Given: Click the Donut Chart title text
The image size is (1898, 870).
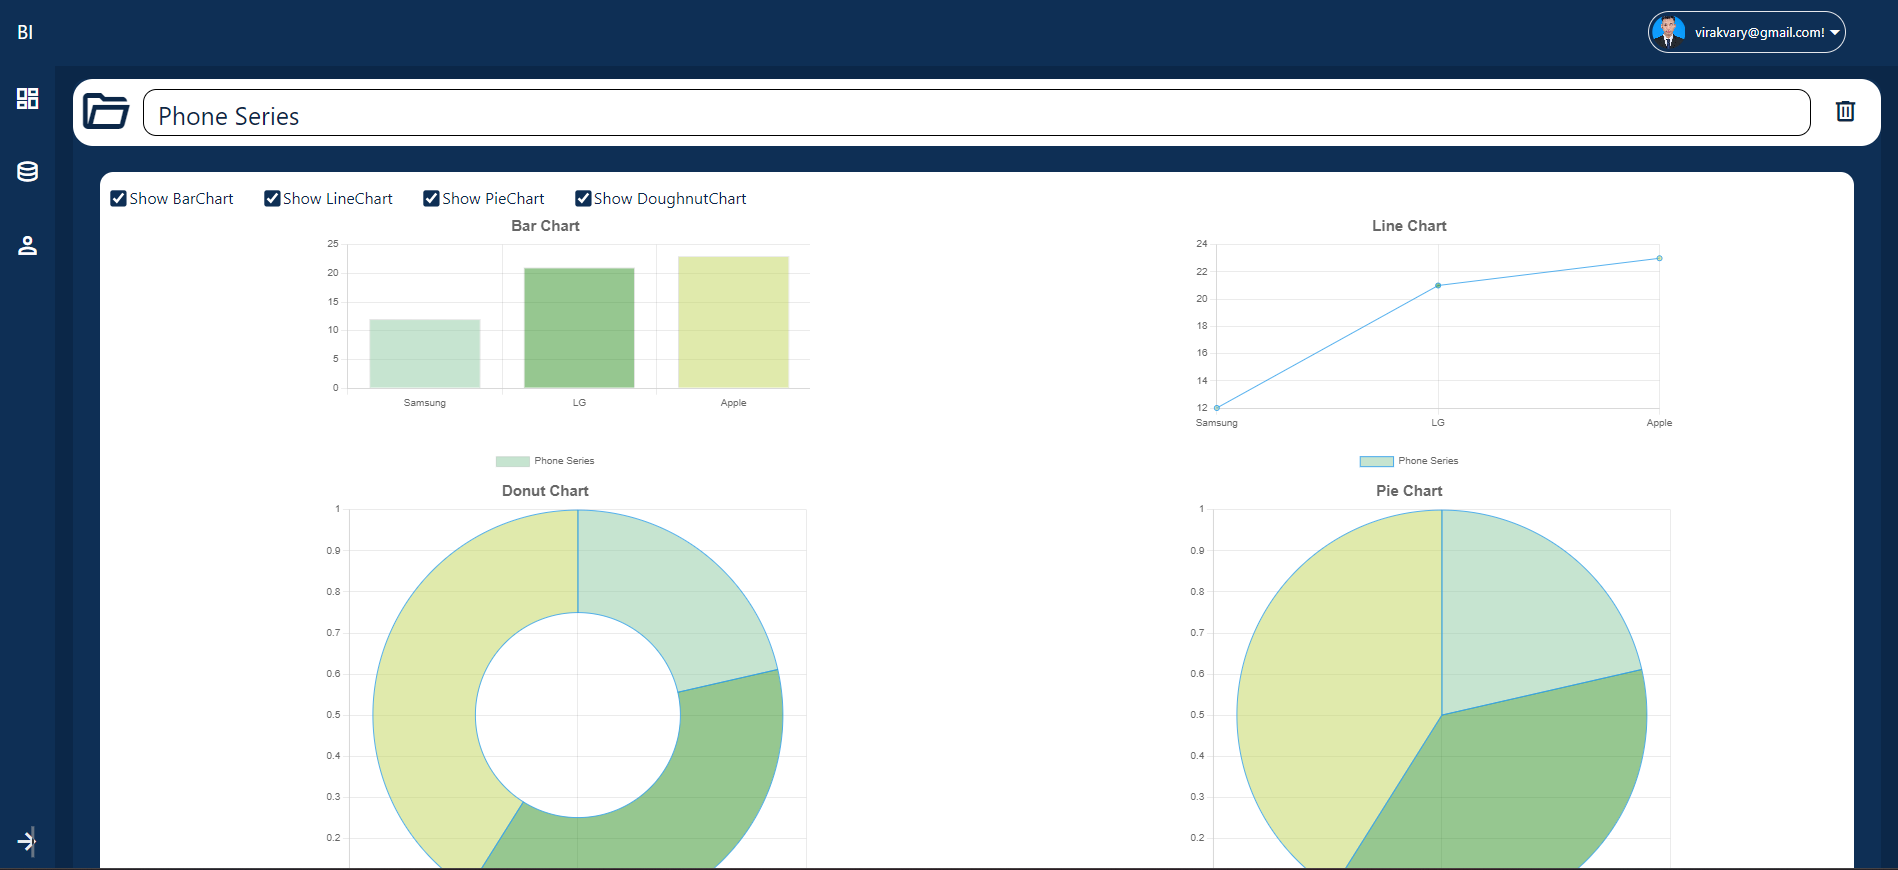Looking at the screenshot, I should [545, 491].
